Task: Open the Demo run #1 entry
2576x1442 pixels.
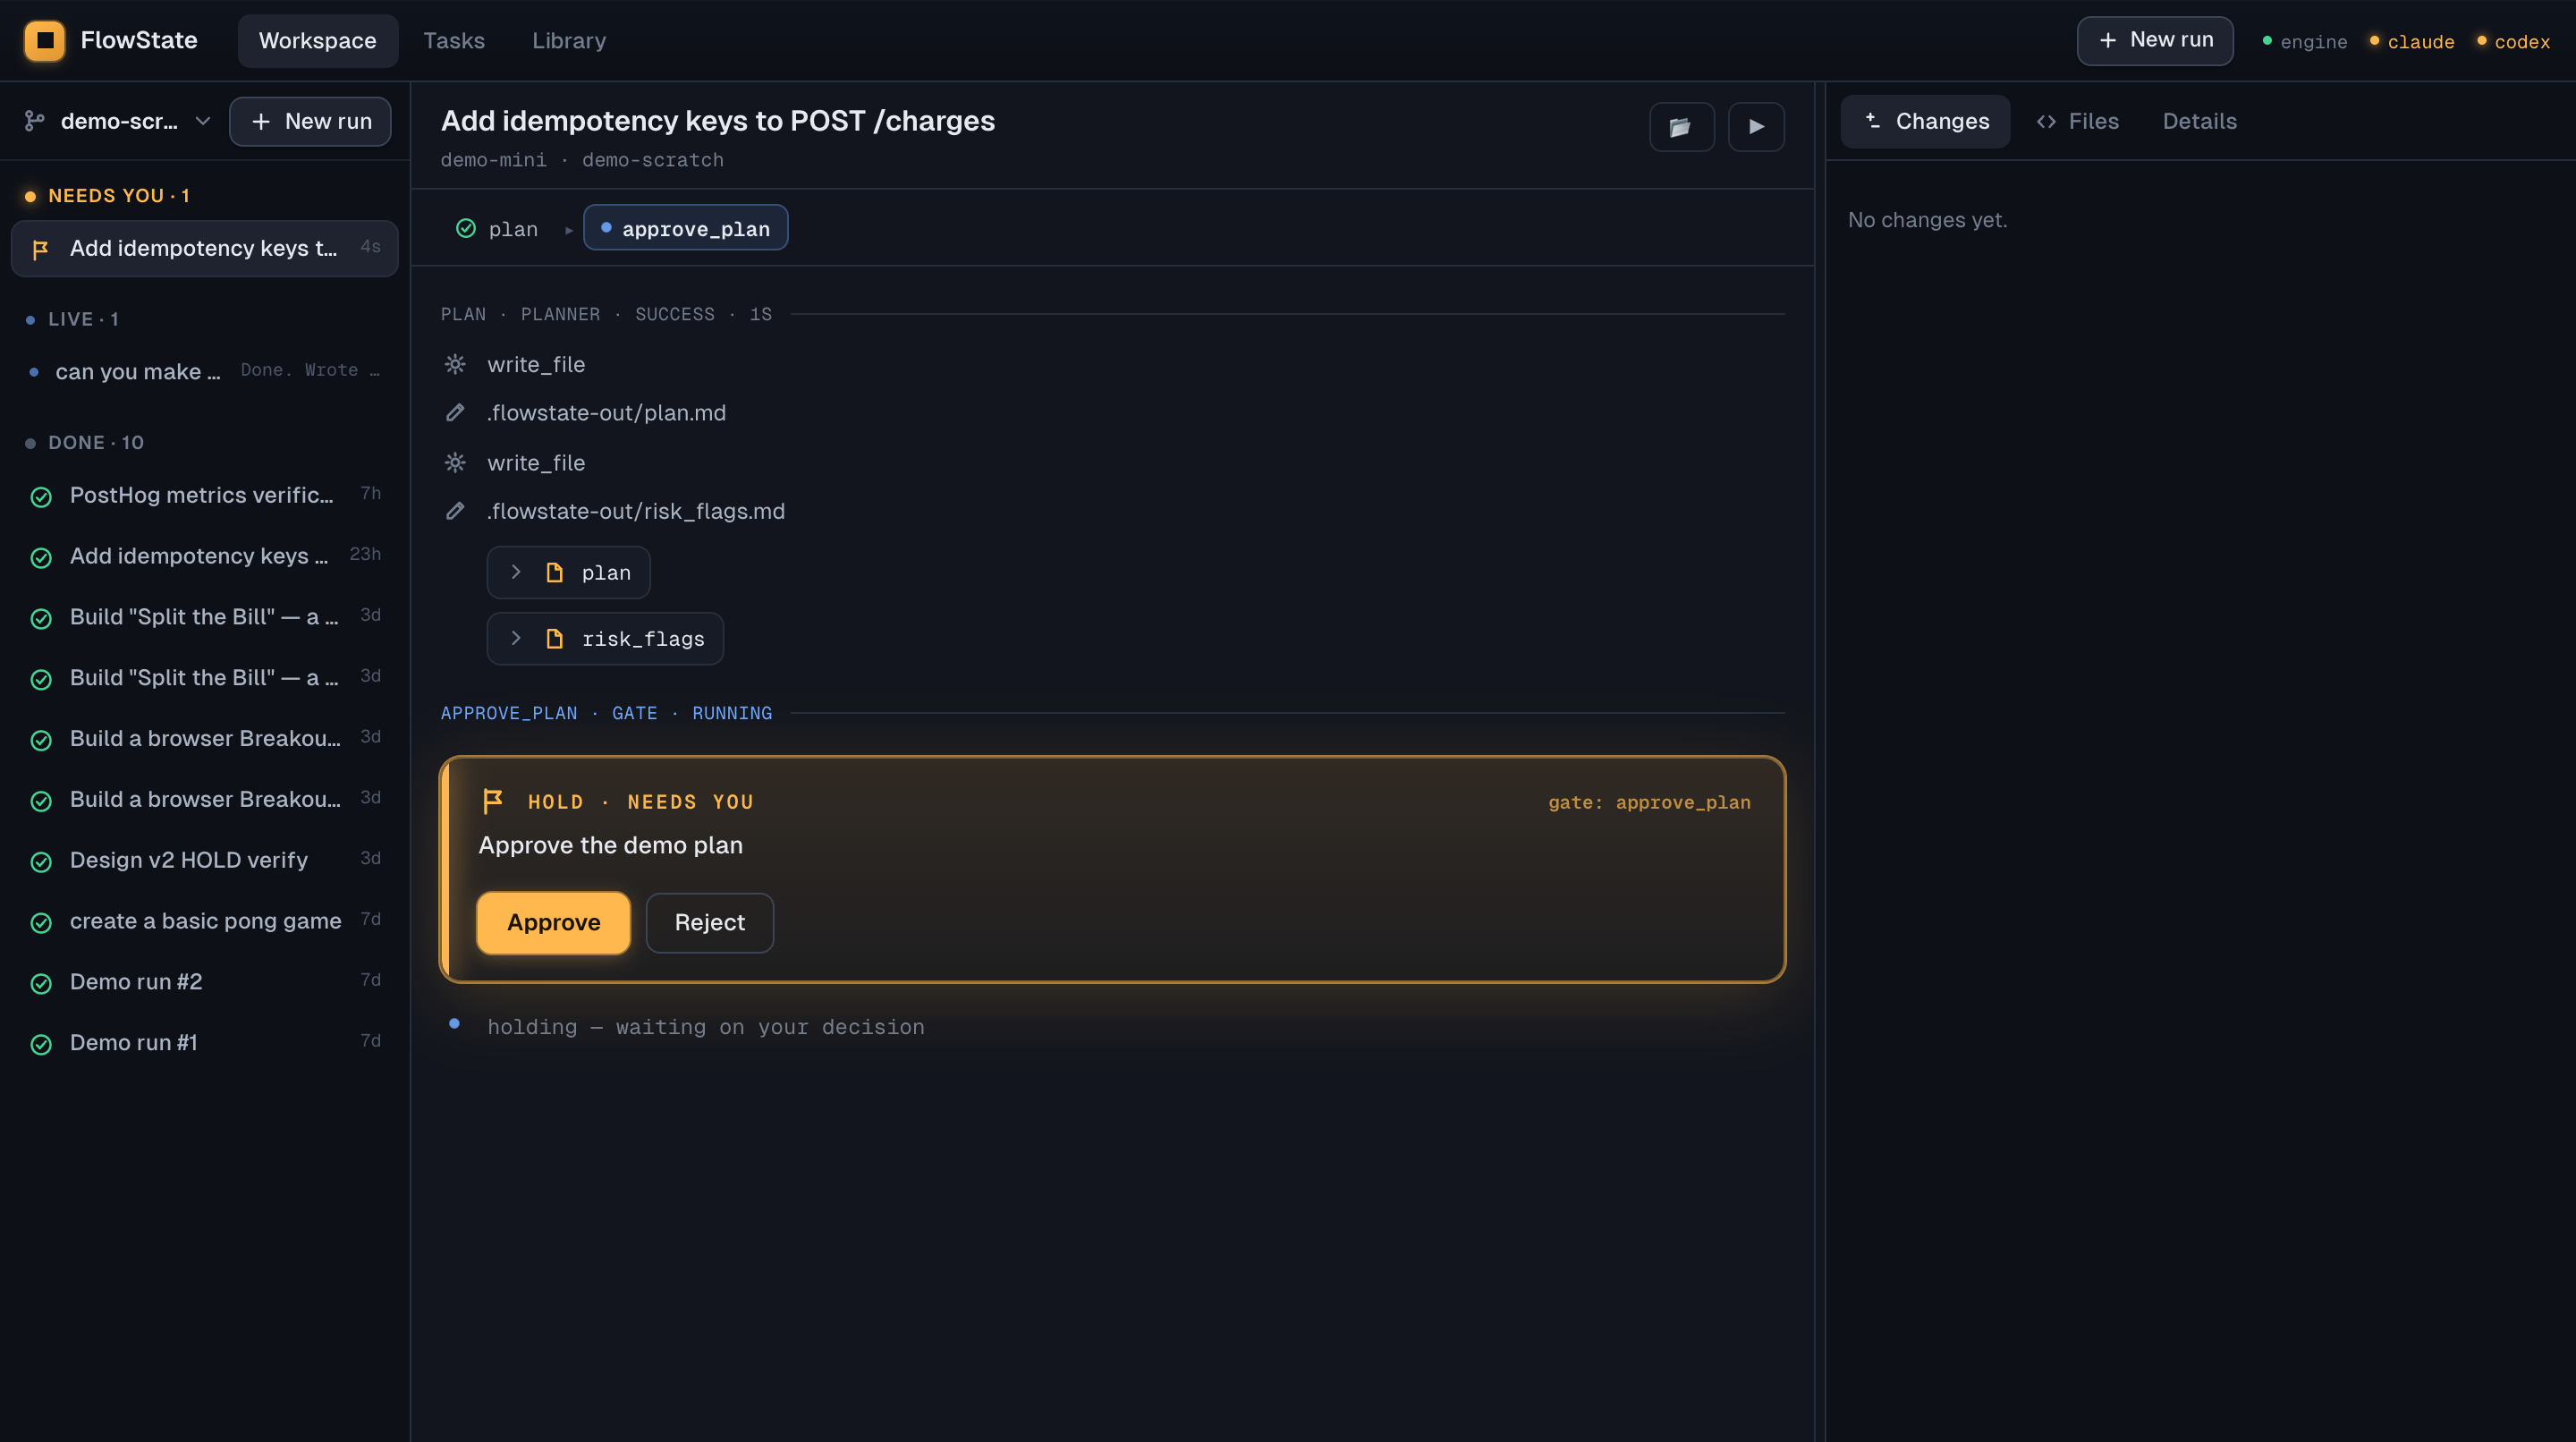Action: pos(205,1043)
